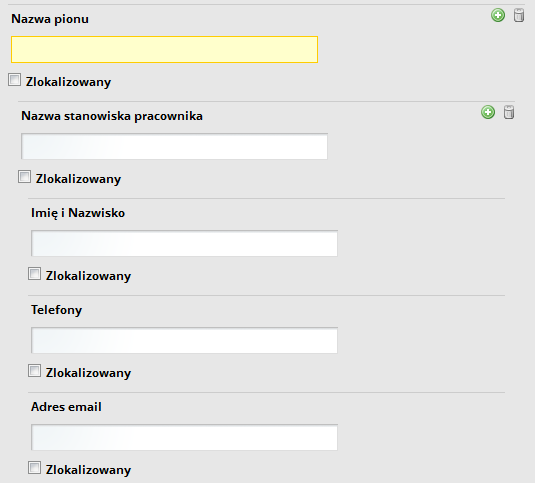The width and height of the screenshot is (535, 483).
Task: Enable Zlokalizowany checkbox below Nazwa stanowiska pracownika
Action: point(24,177)
